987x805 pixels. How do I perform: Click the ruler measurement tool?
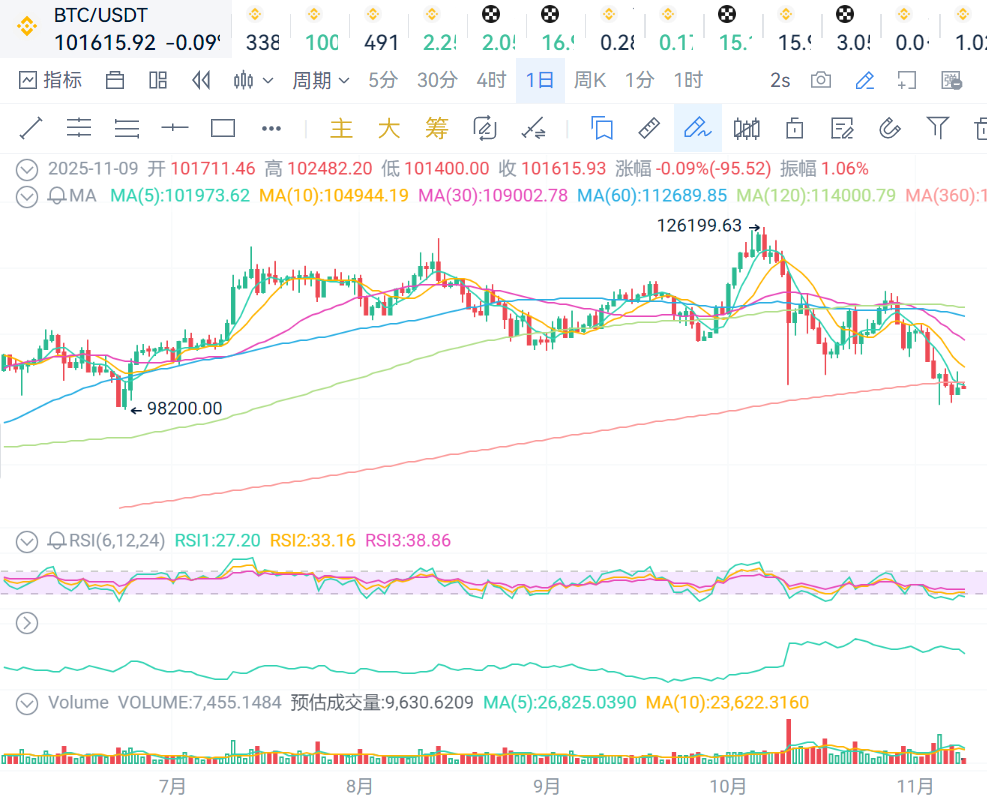[x=649, y=128]
